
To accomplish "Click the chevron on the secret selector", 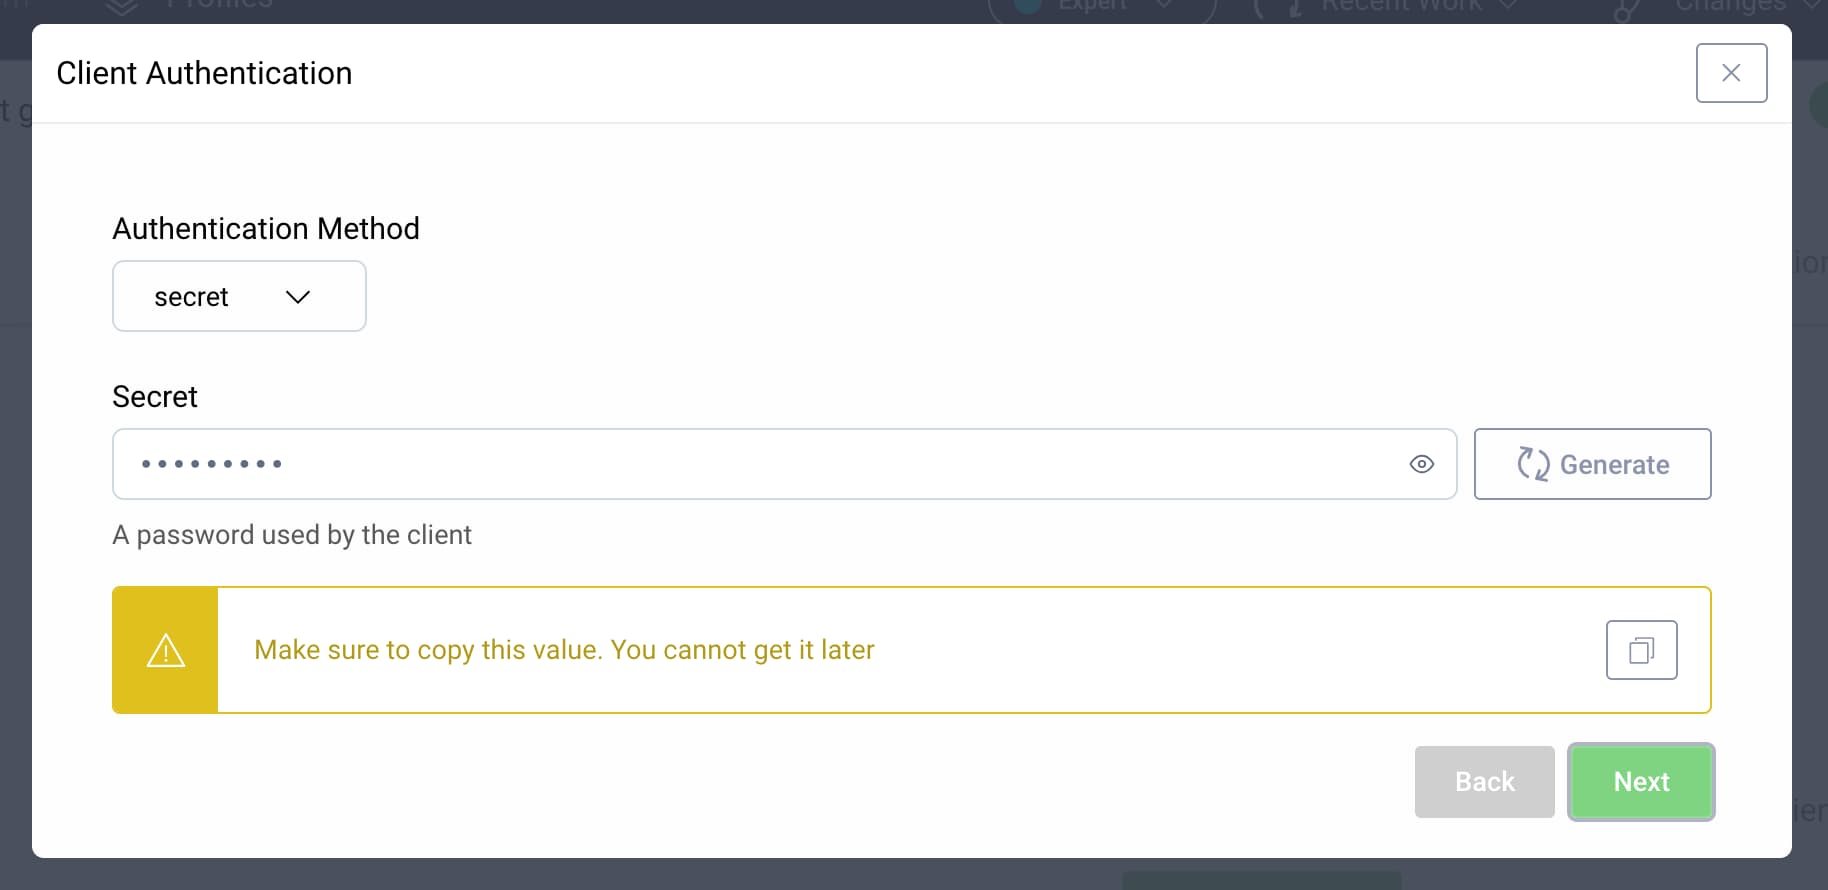I will (x=298, y=296).
